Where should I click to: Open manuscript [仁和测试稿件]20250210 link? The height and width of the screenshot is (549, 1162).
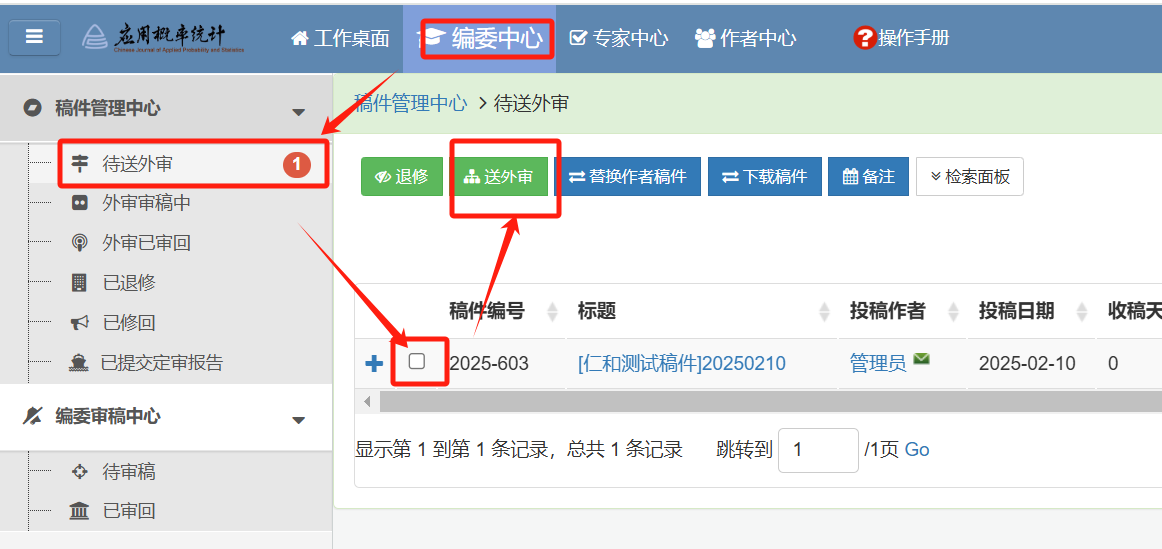pos(682,363)
